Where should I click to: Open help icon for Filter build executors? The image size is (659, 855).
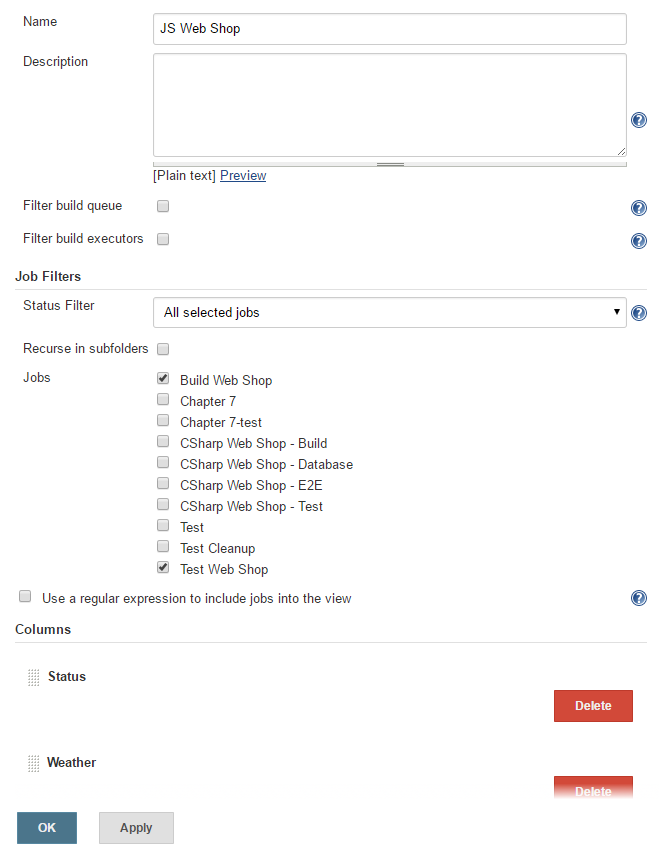pos(638,240)
